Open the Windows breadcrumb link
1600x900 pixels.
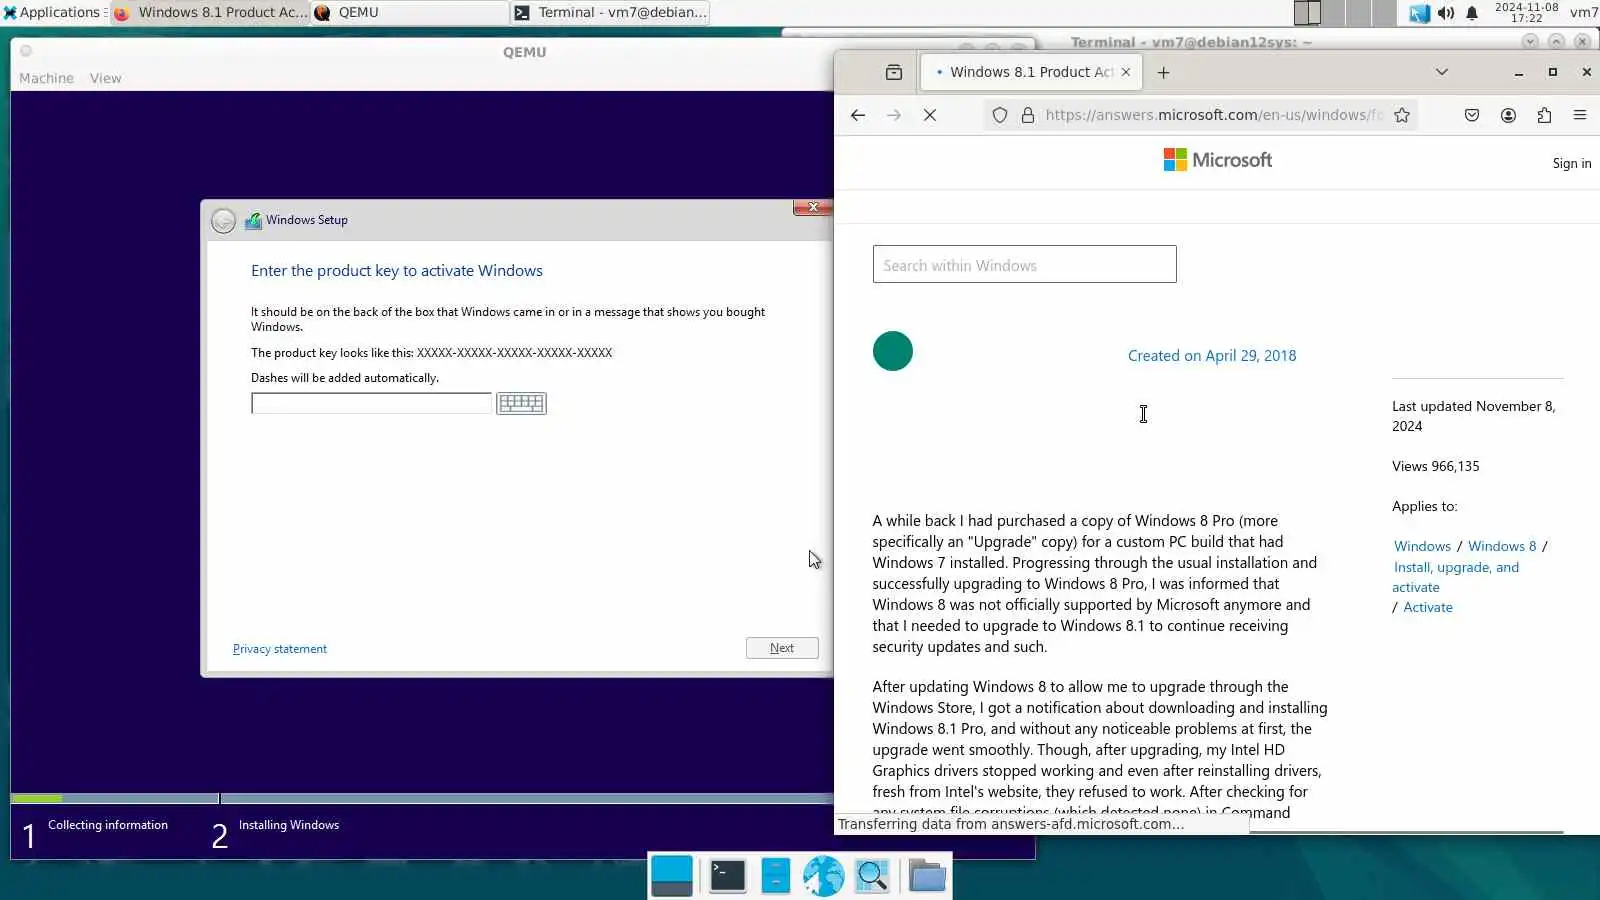1422,546
